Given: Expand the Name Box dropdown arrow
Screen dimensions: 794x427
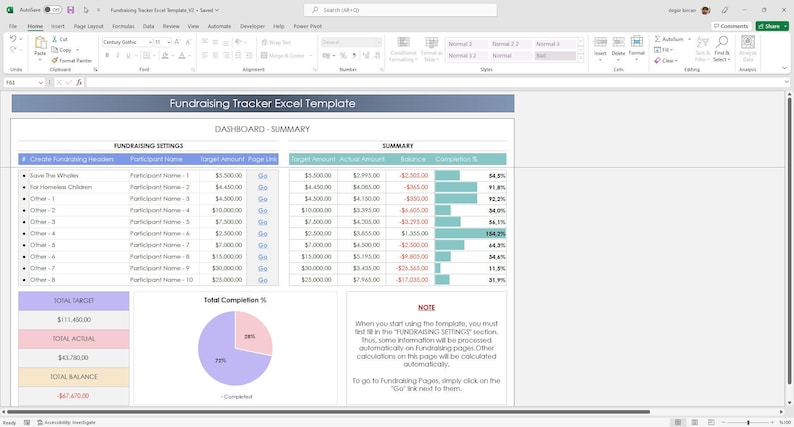Looking at the screenshot, I should click(x=41, y=82).
